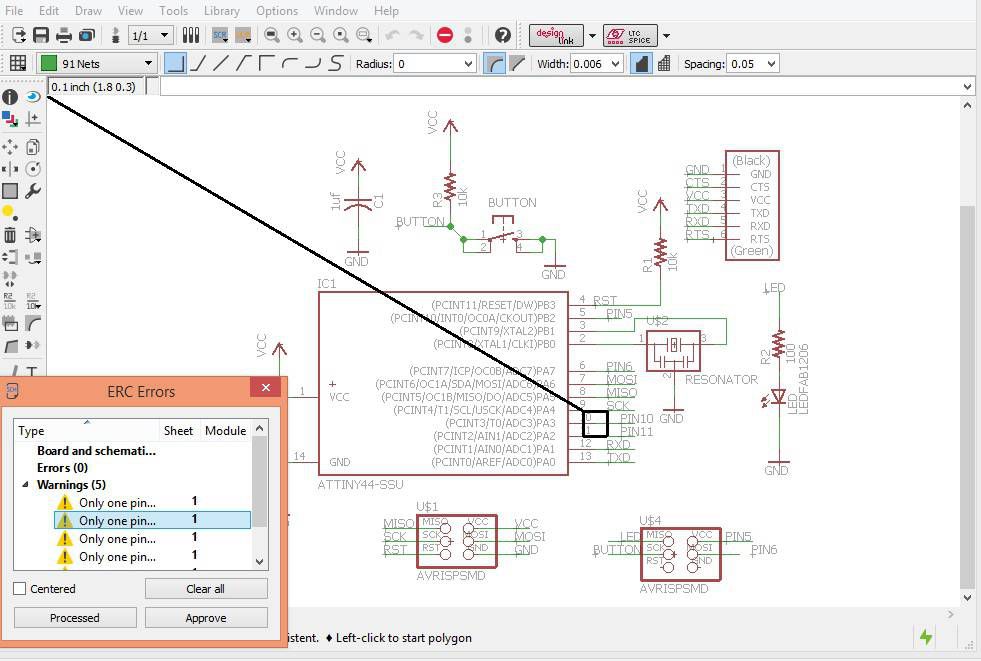Open the command line history dropdown arrow

[968, 87]
